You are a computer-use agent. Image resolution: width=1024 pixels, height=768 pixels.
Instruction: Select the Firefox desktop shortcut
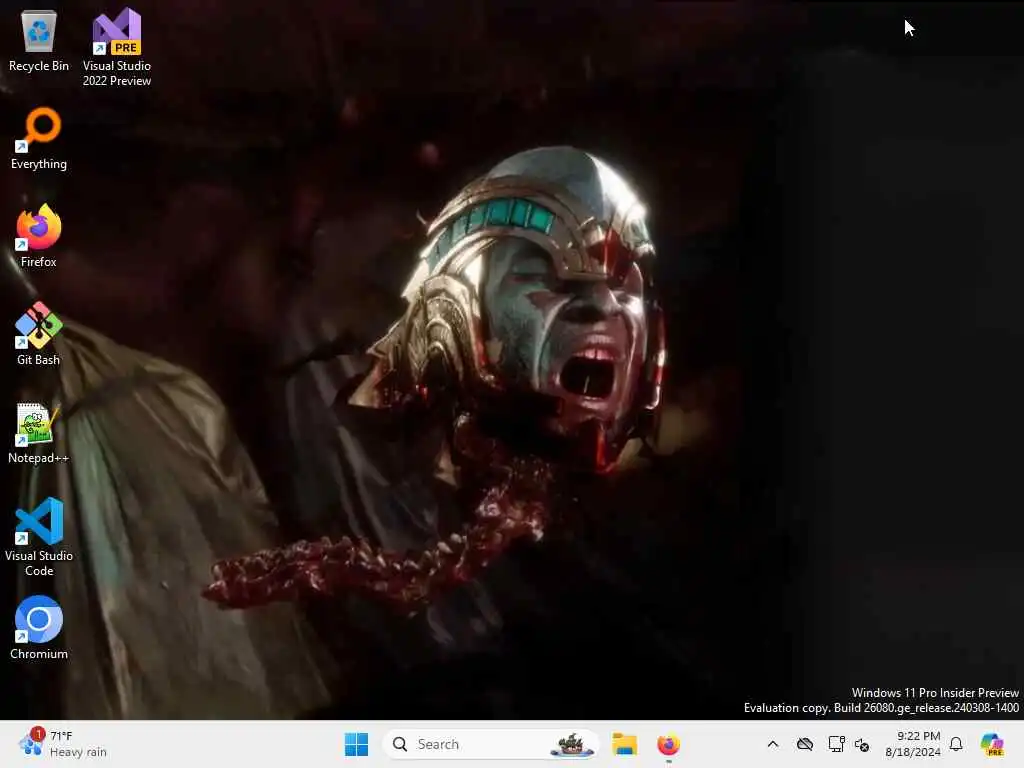[39, 236]
